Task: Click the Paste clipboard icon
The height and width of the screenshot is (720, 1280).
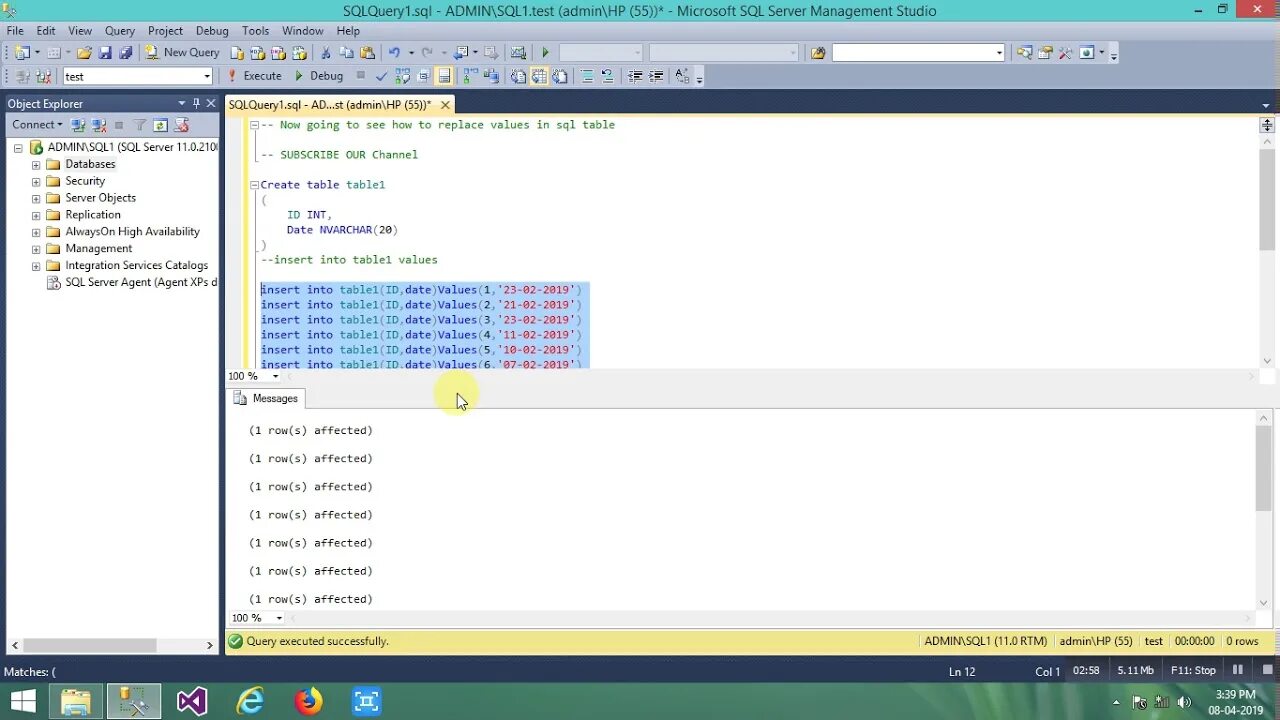Action: point(367,52)
